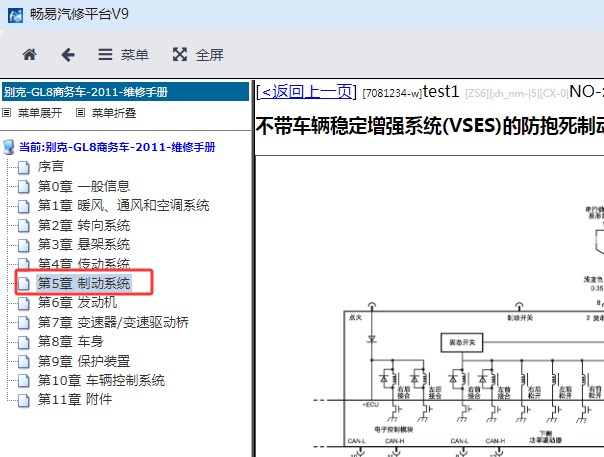Click the page icon beside 第1章
This screenshot has height=457, width=604.
click(x=23, y=206)
